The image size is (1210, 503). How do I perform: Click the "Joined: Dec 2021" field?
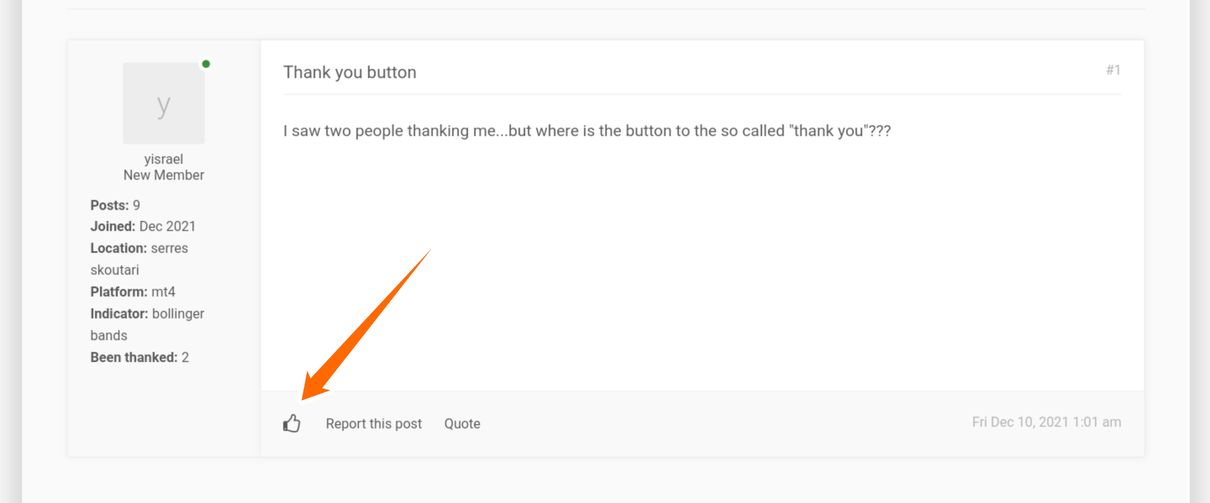pyautogui.click(x=143, y=226)
